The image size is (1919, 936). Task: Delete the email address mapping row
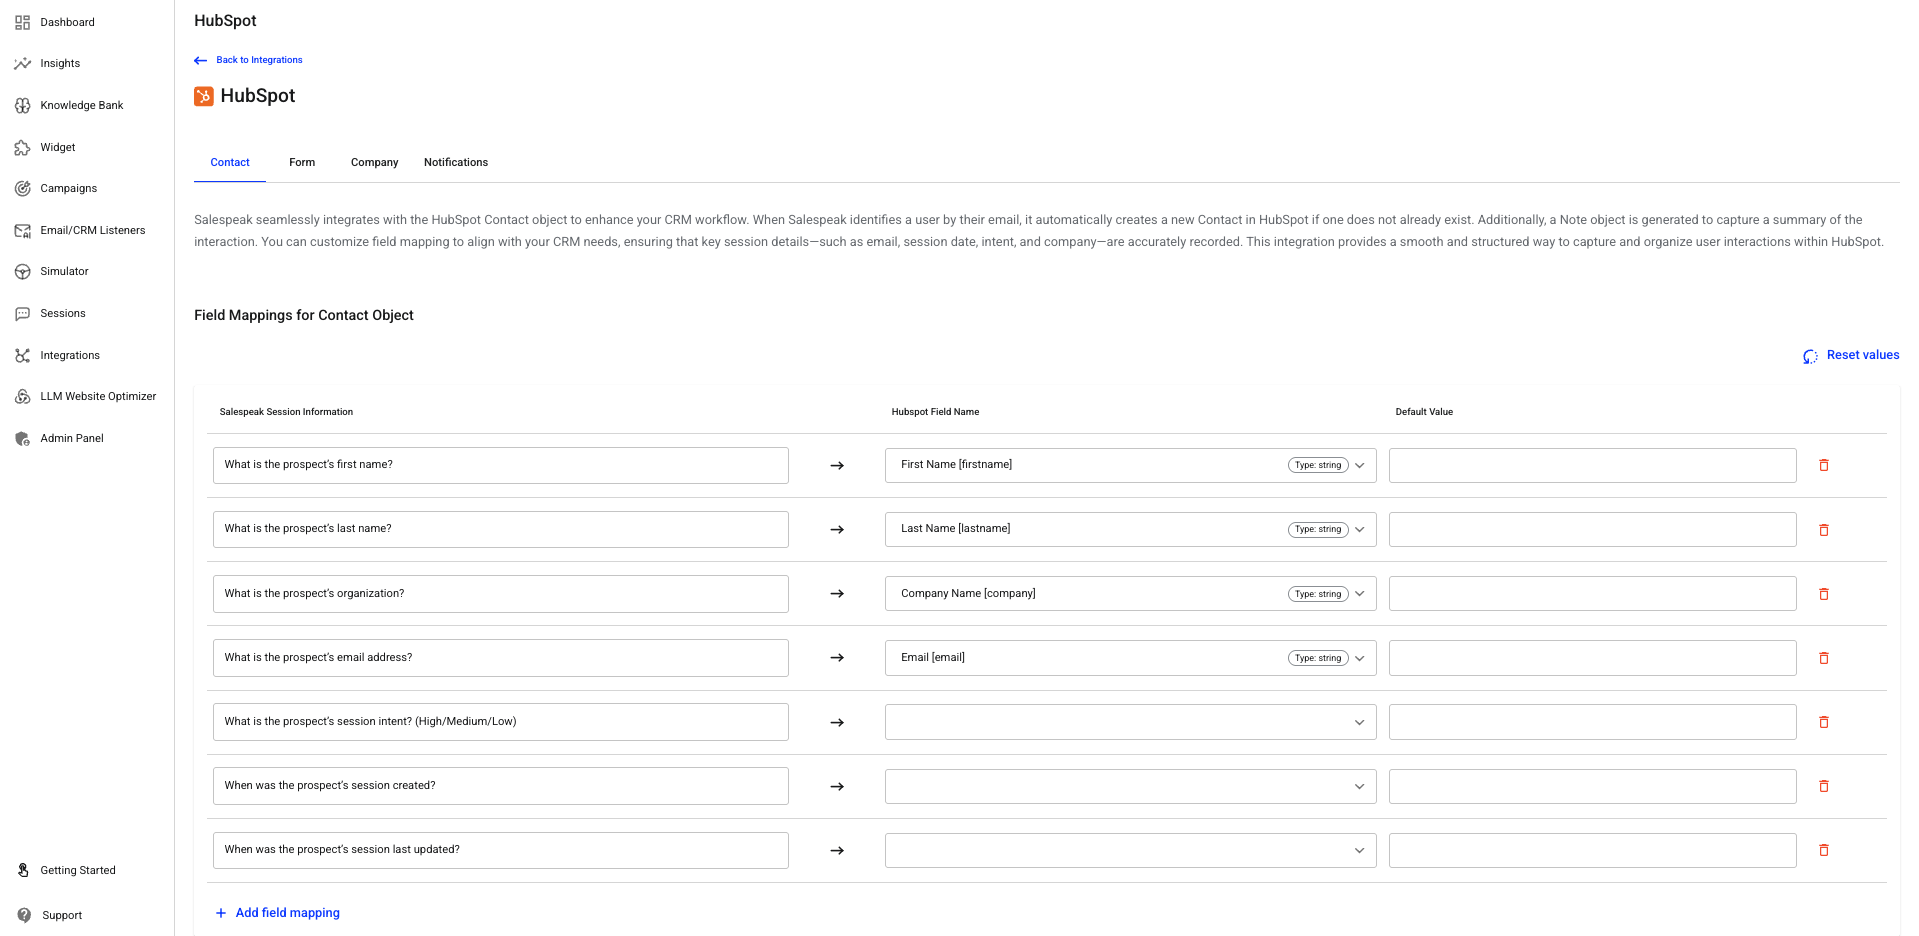(1824, 658)
